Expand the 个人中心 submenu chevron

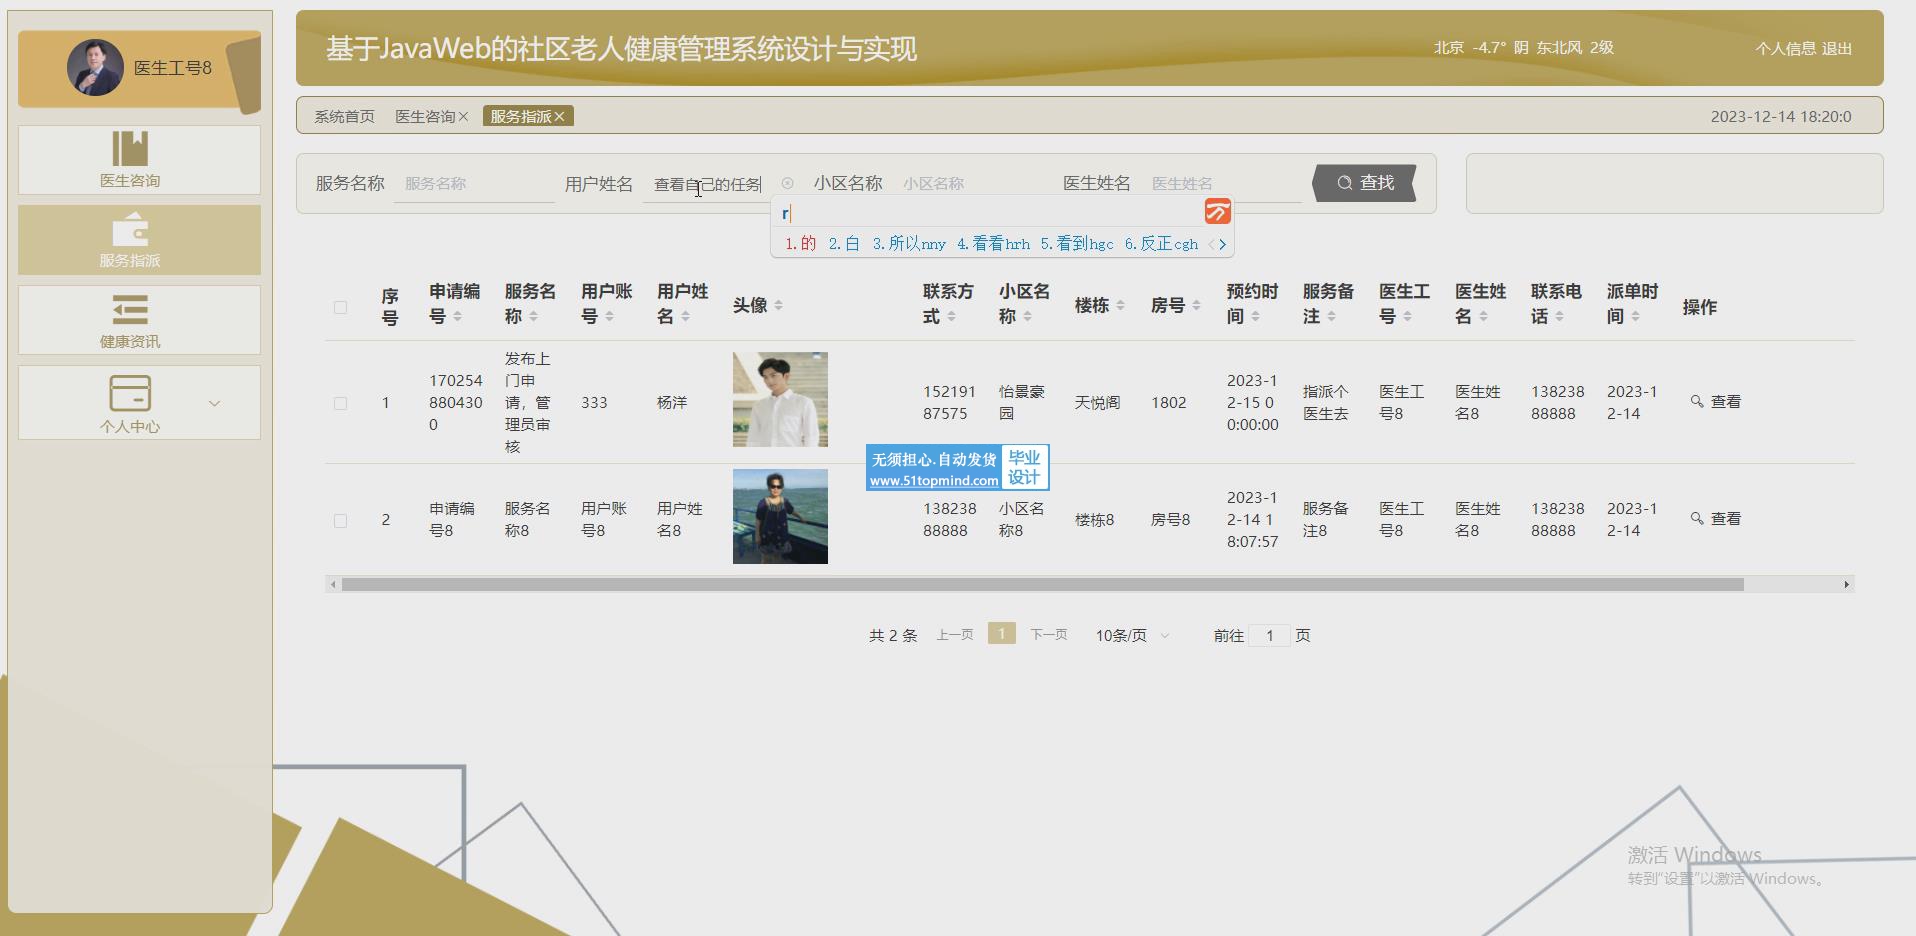214,403
